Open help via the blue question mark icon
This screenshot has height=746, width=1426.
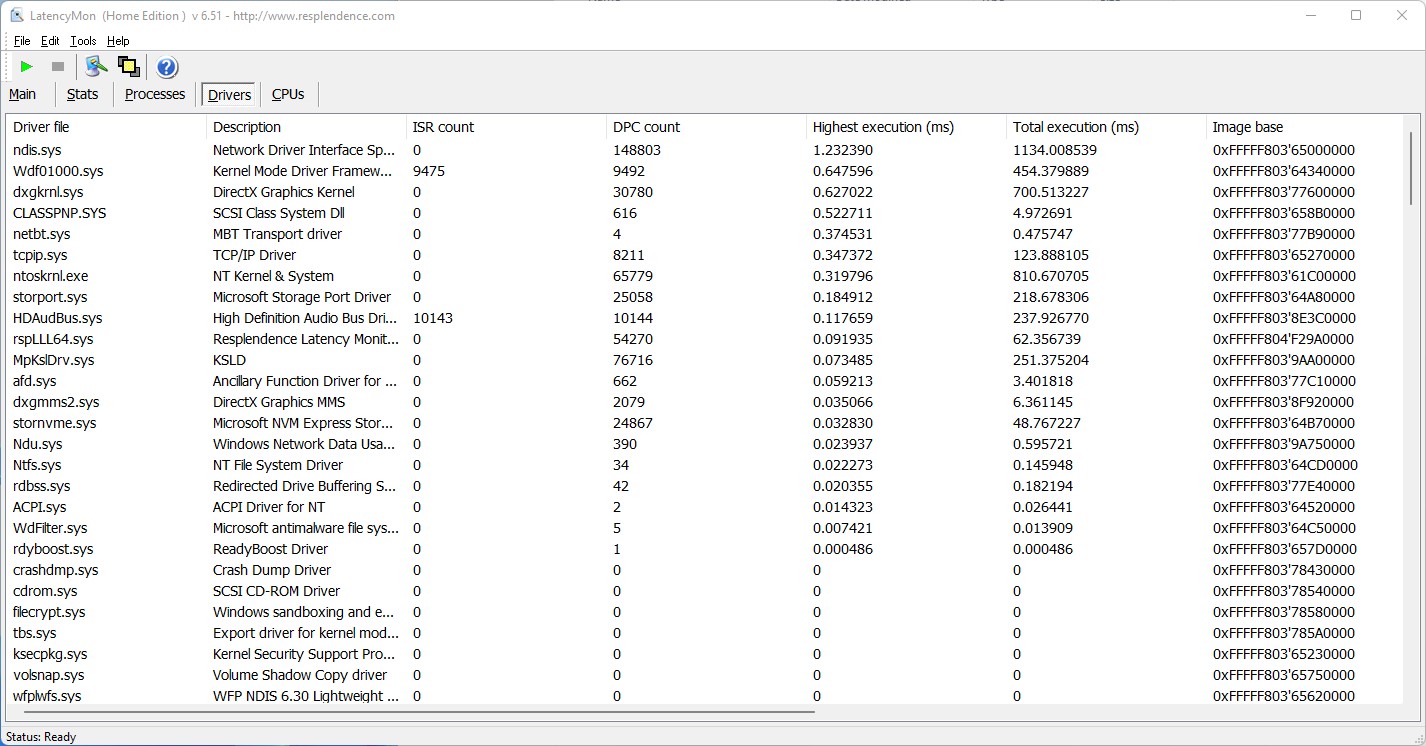(167, 67)
